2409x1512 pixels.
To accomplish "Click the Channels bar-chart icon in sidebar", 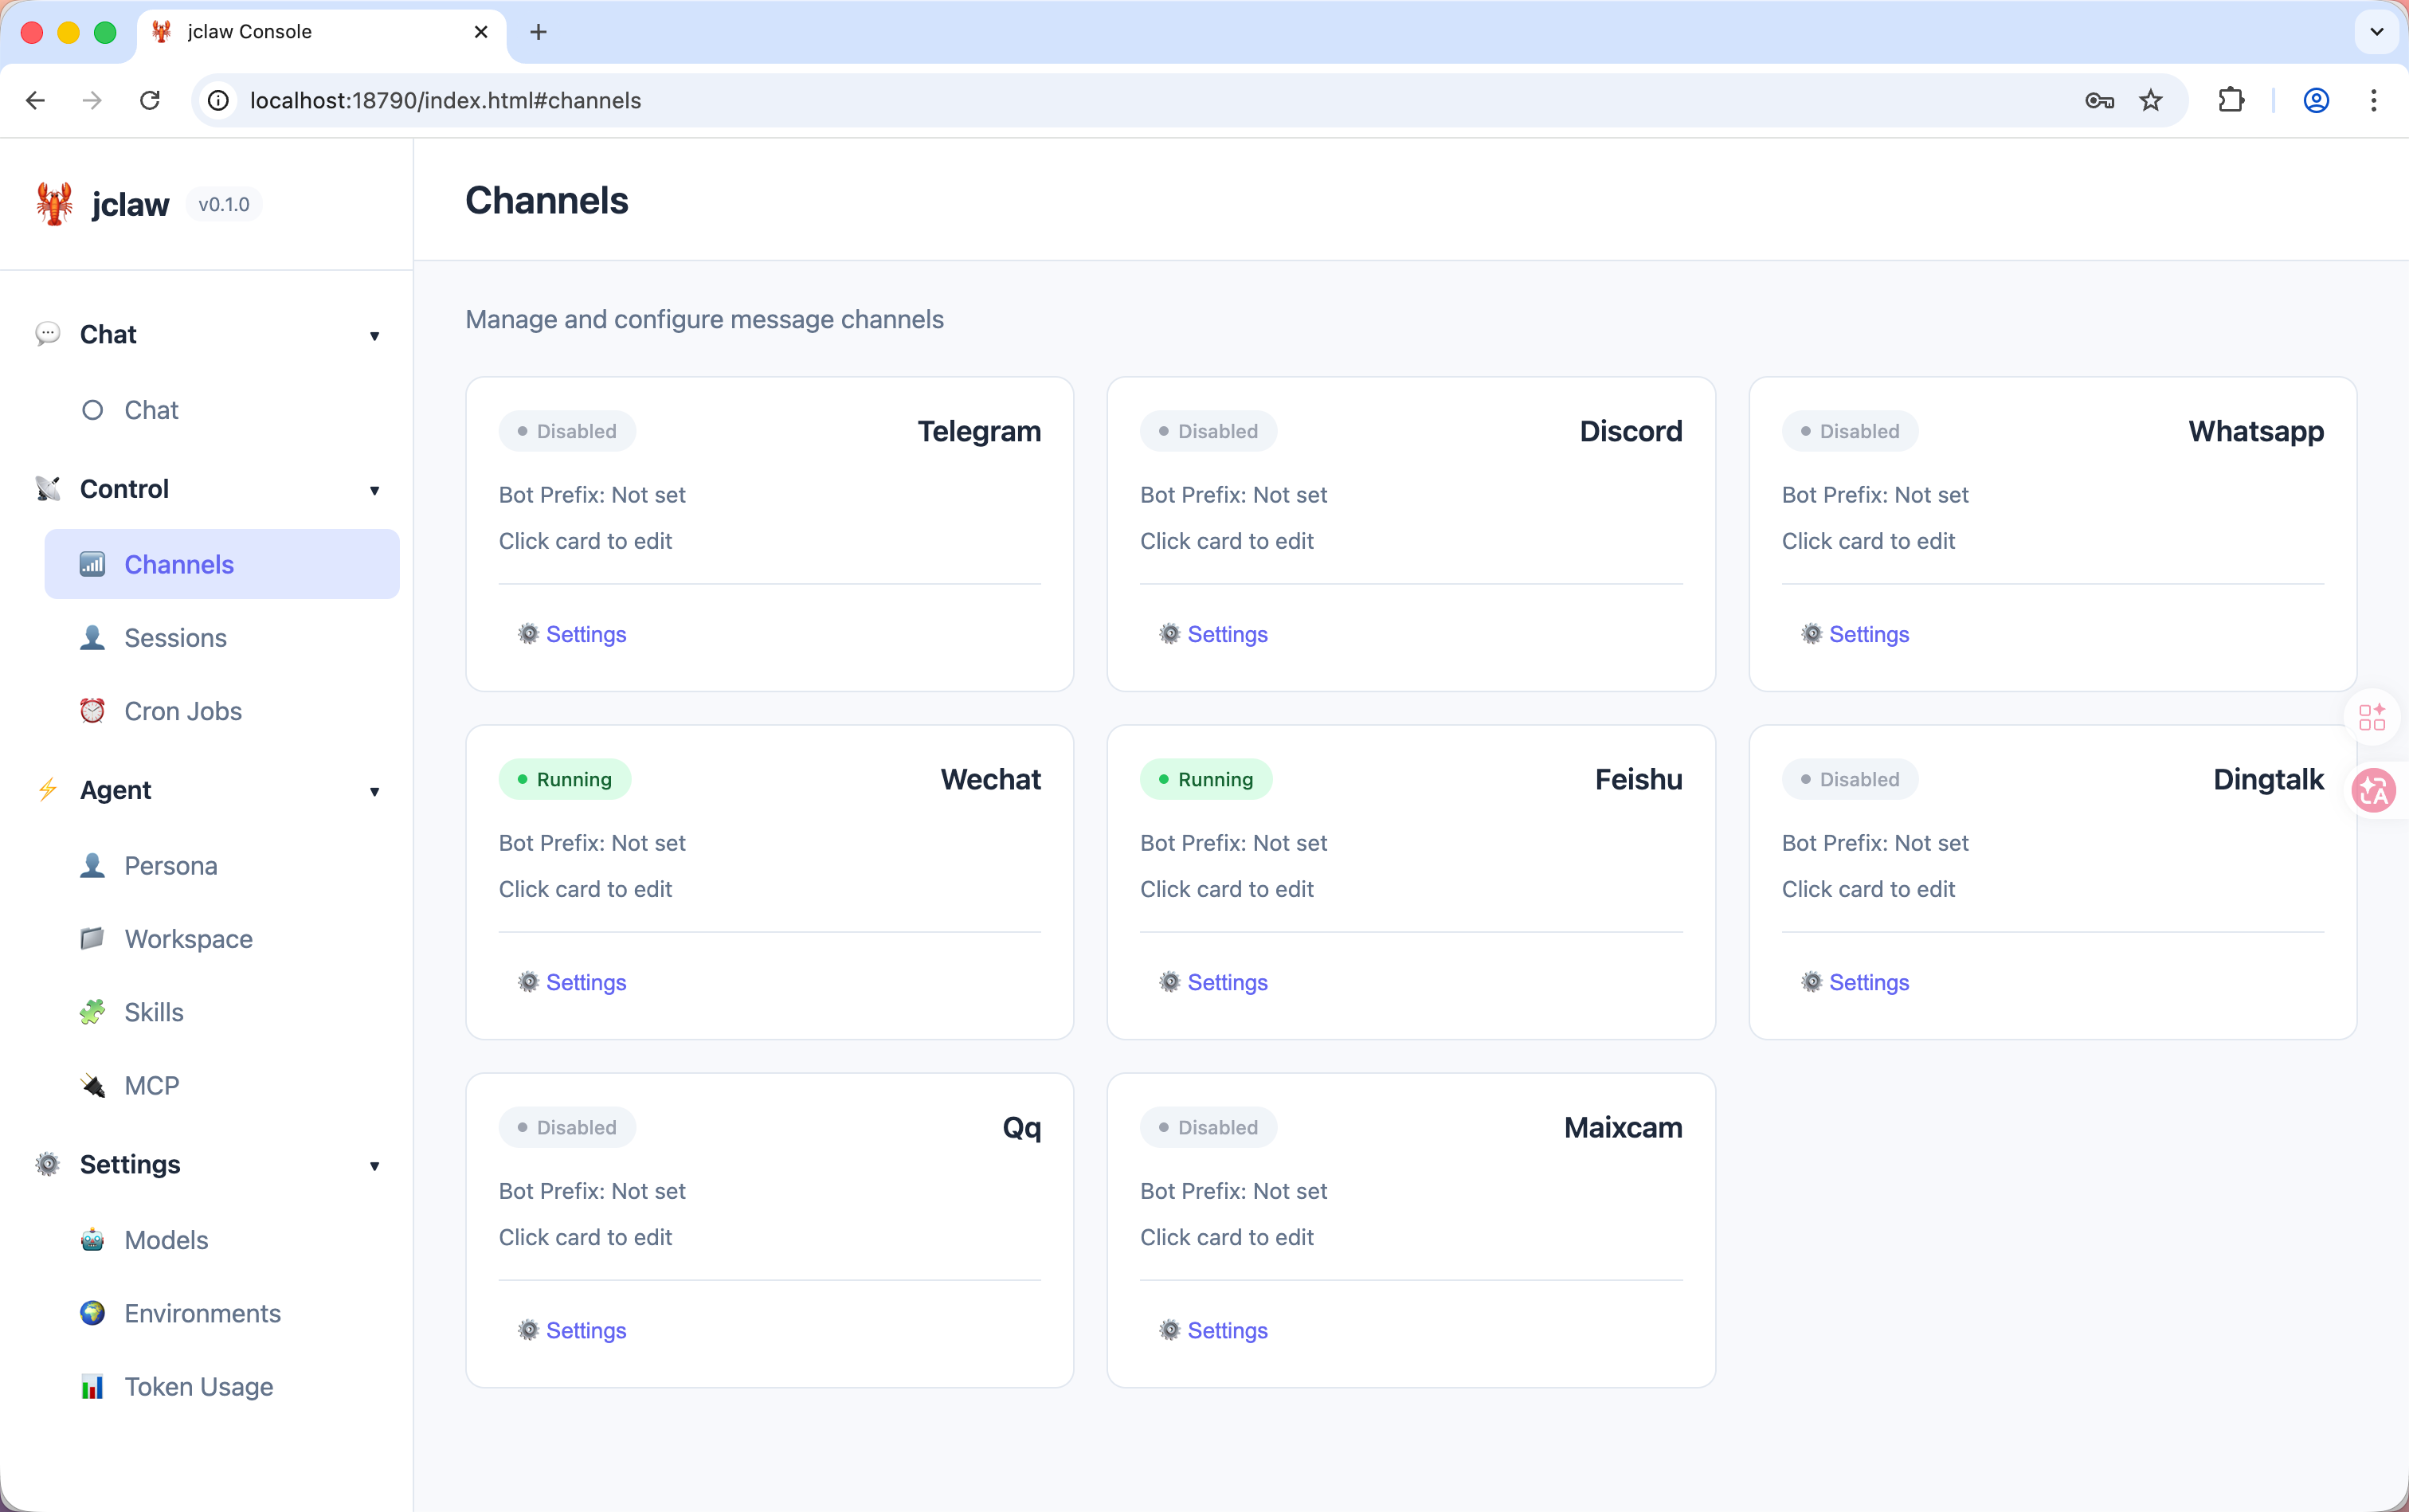I will click(92, 564).
